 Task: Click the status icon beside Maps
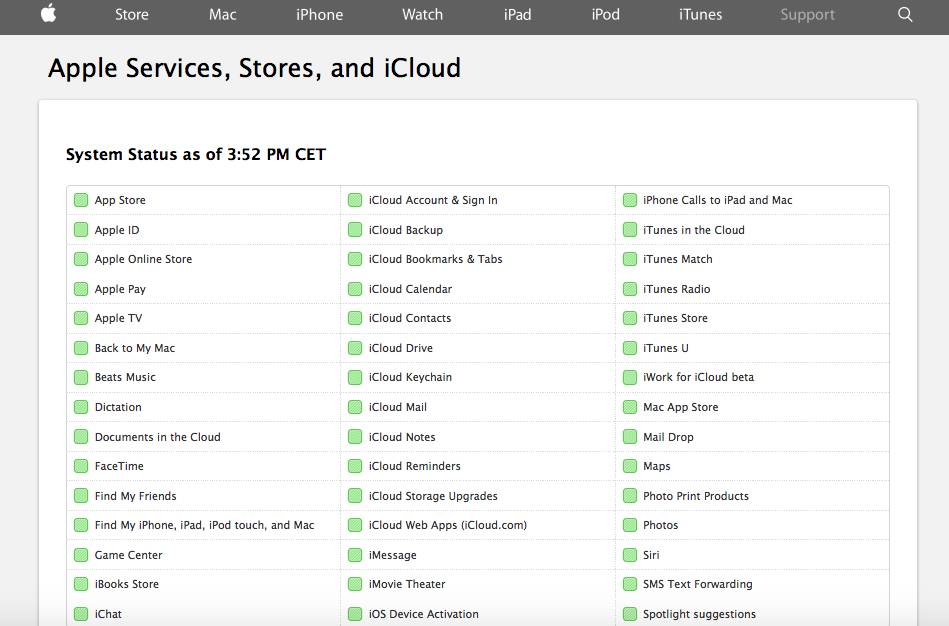click(630, 467)
